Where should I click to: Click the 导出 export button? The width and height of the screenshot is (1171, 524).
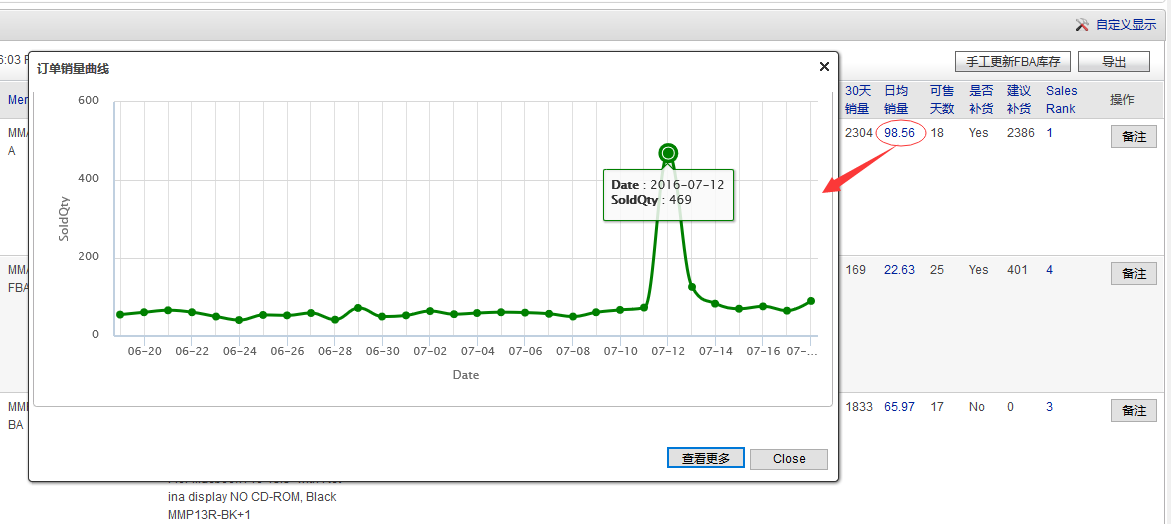point(1113,62)
